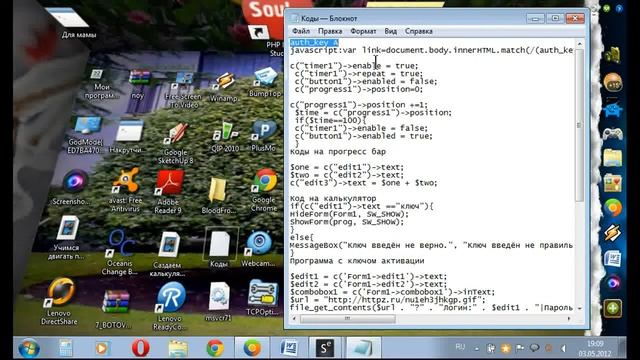Open Opera from the taskbar
This screenshot has height=360, width=640.
[140, 348]
